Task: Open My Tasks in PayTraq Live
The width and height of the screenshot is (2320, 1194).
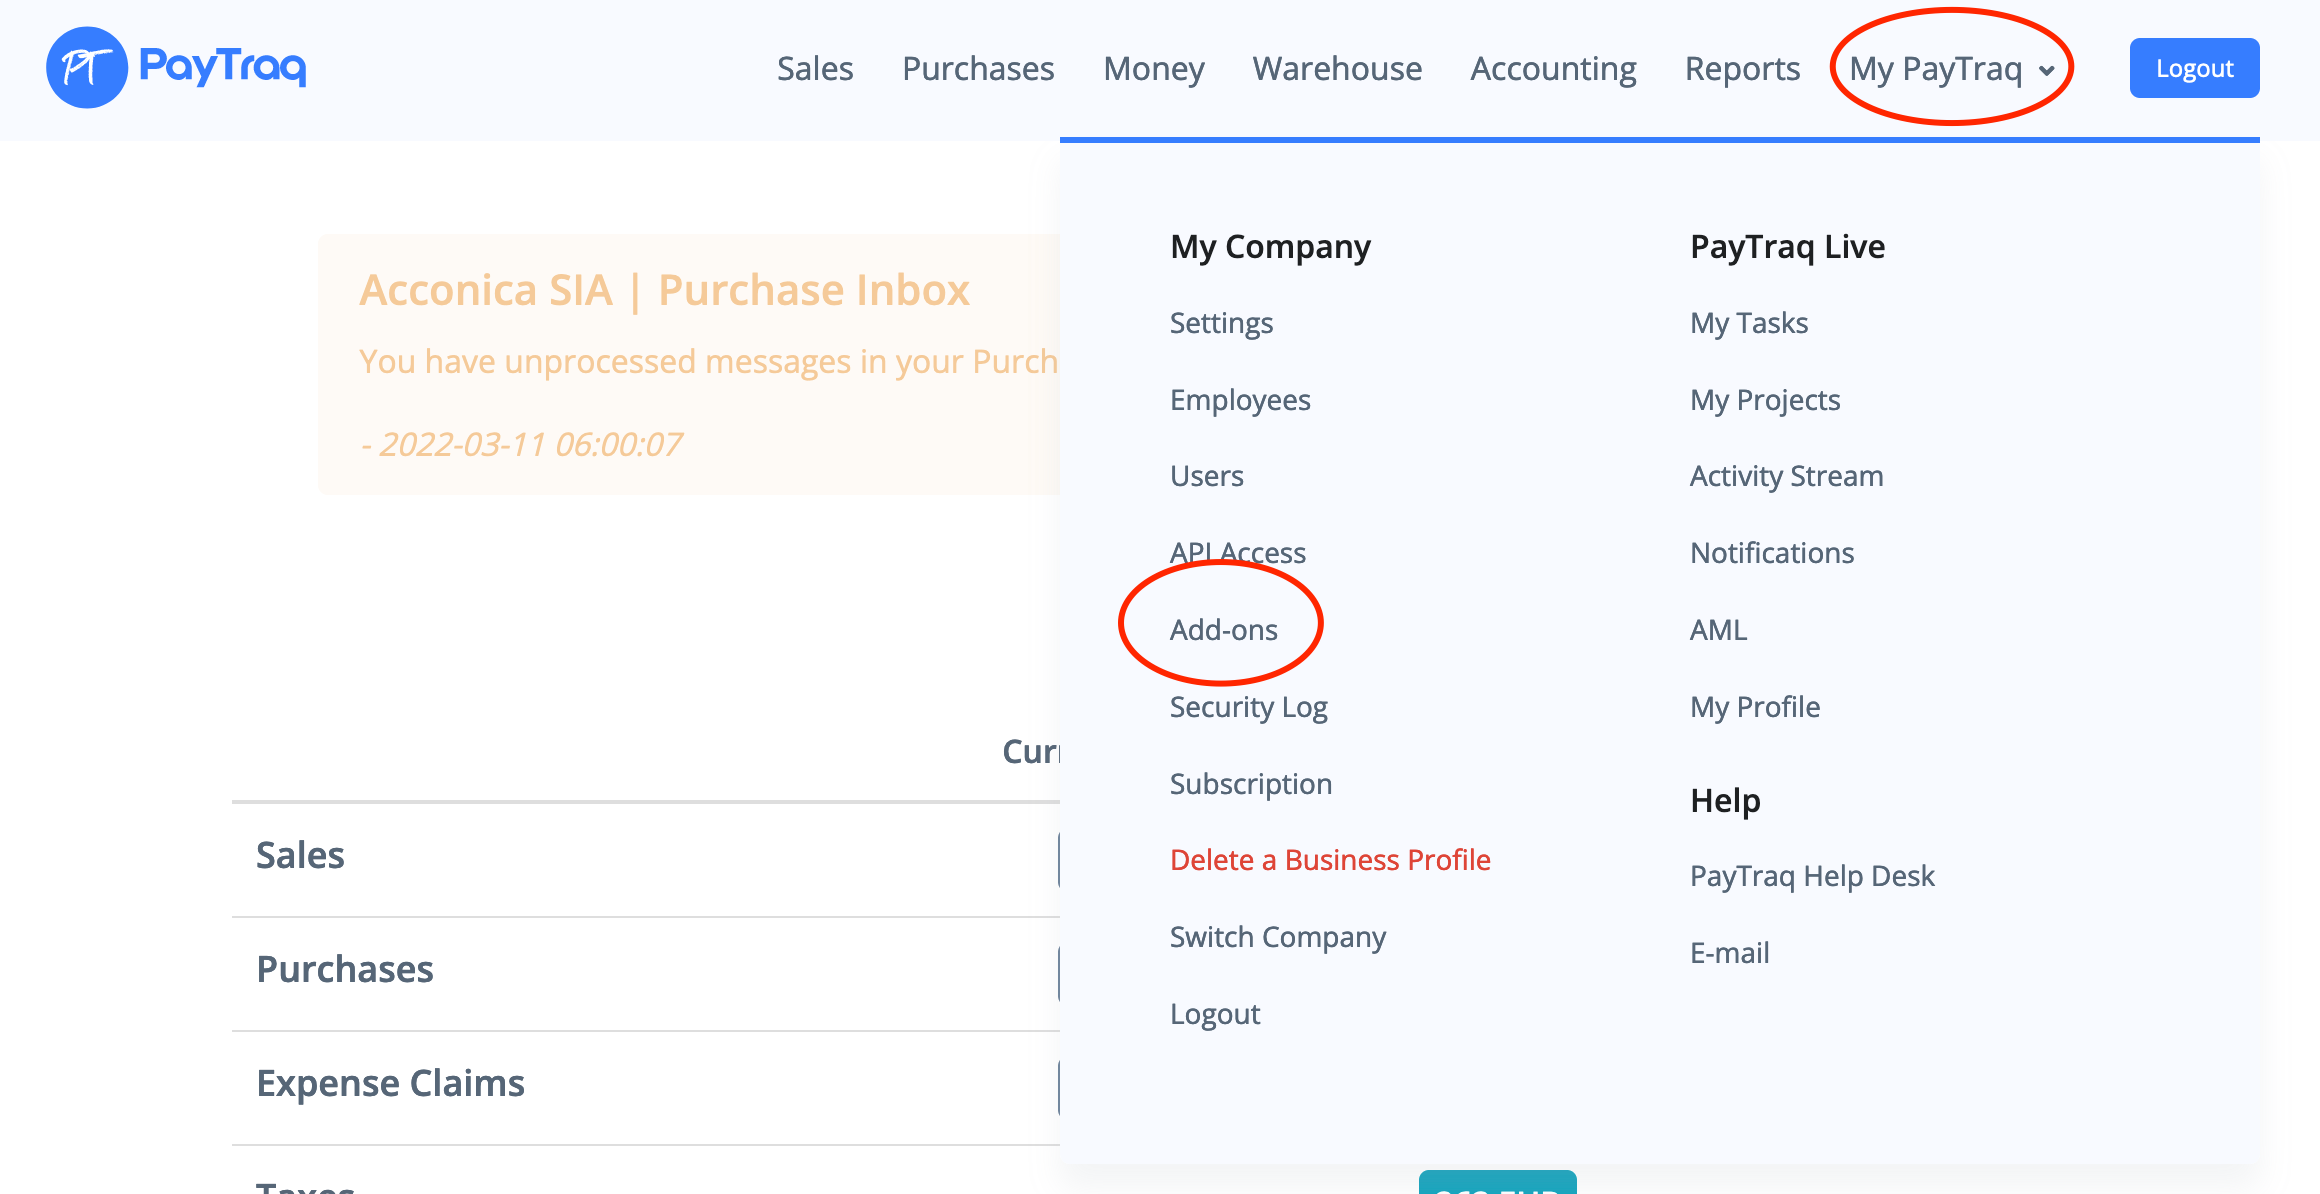Action: point(1748,323)
